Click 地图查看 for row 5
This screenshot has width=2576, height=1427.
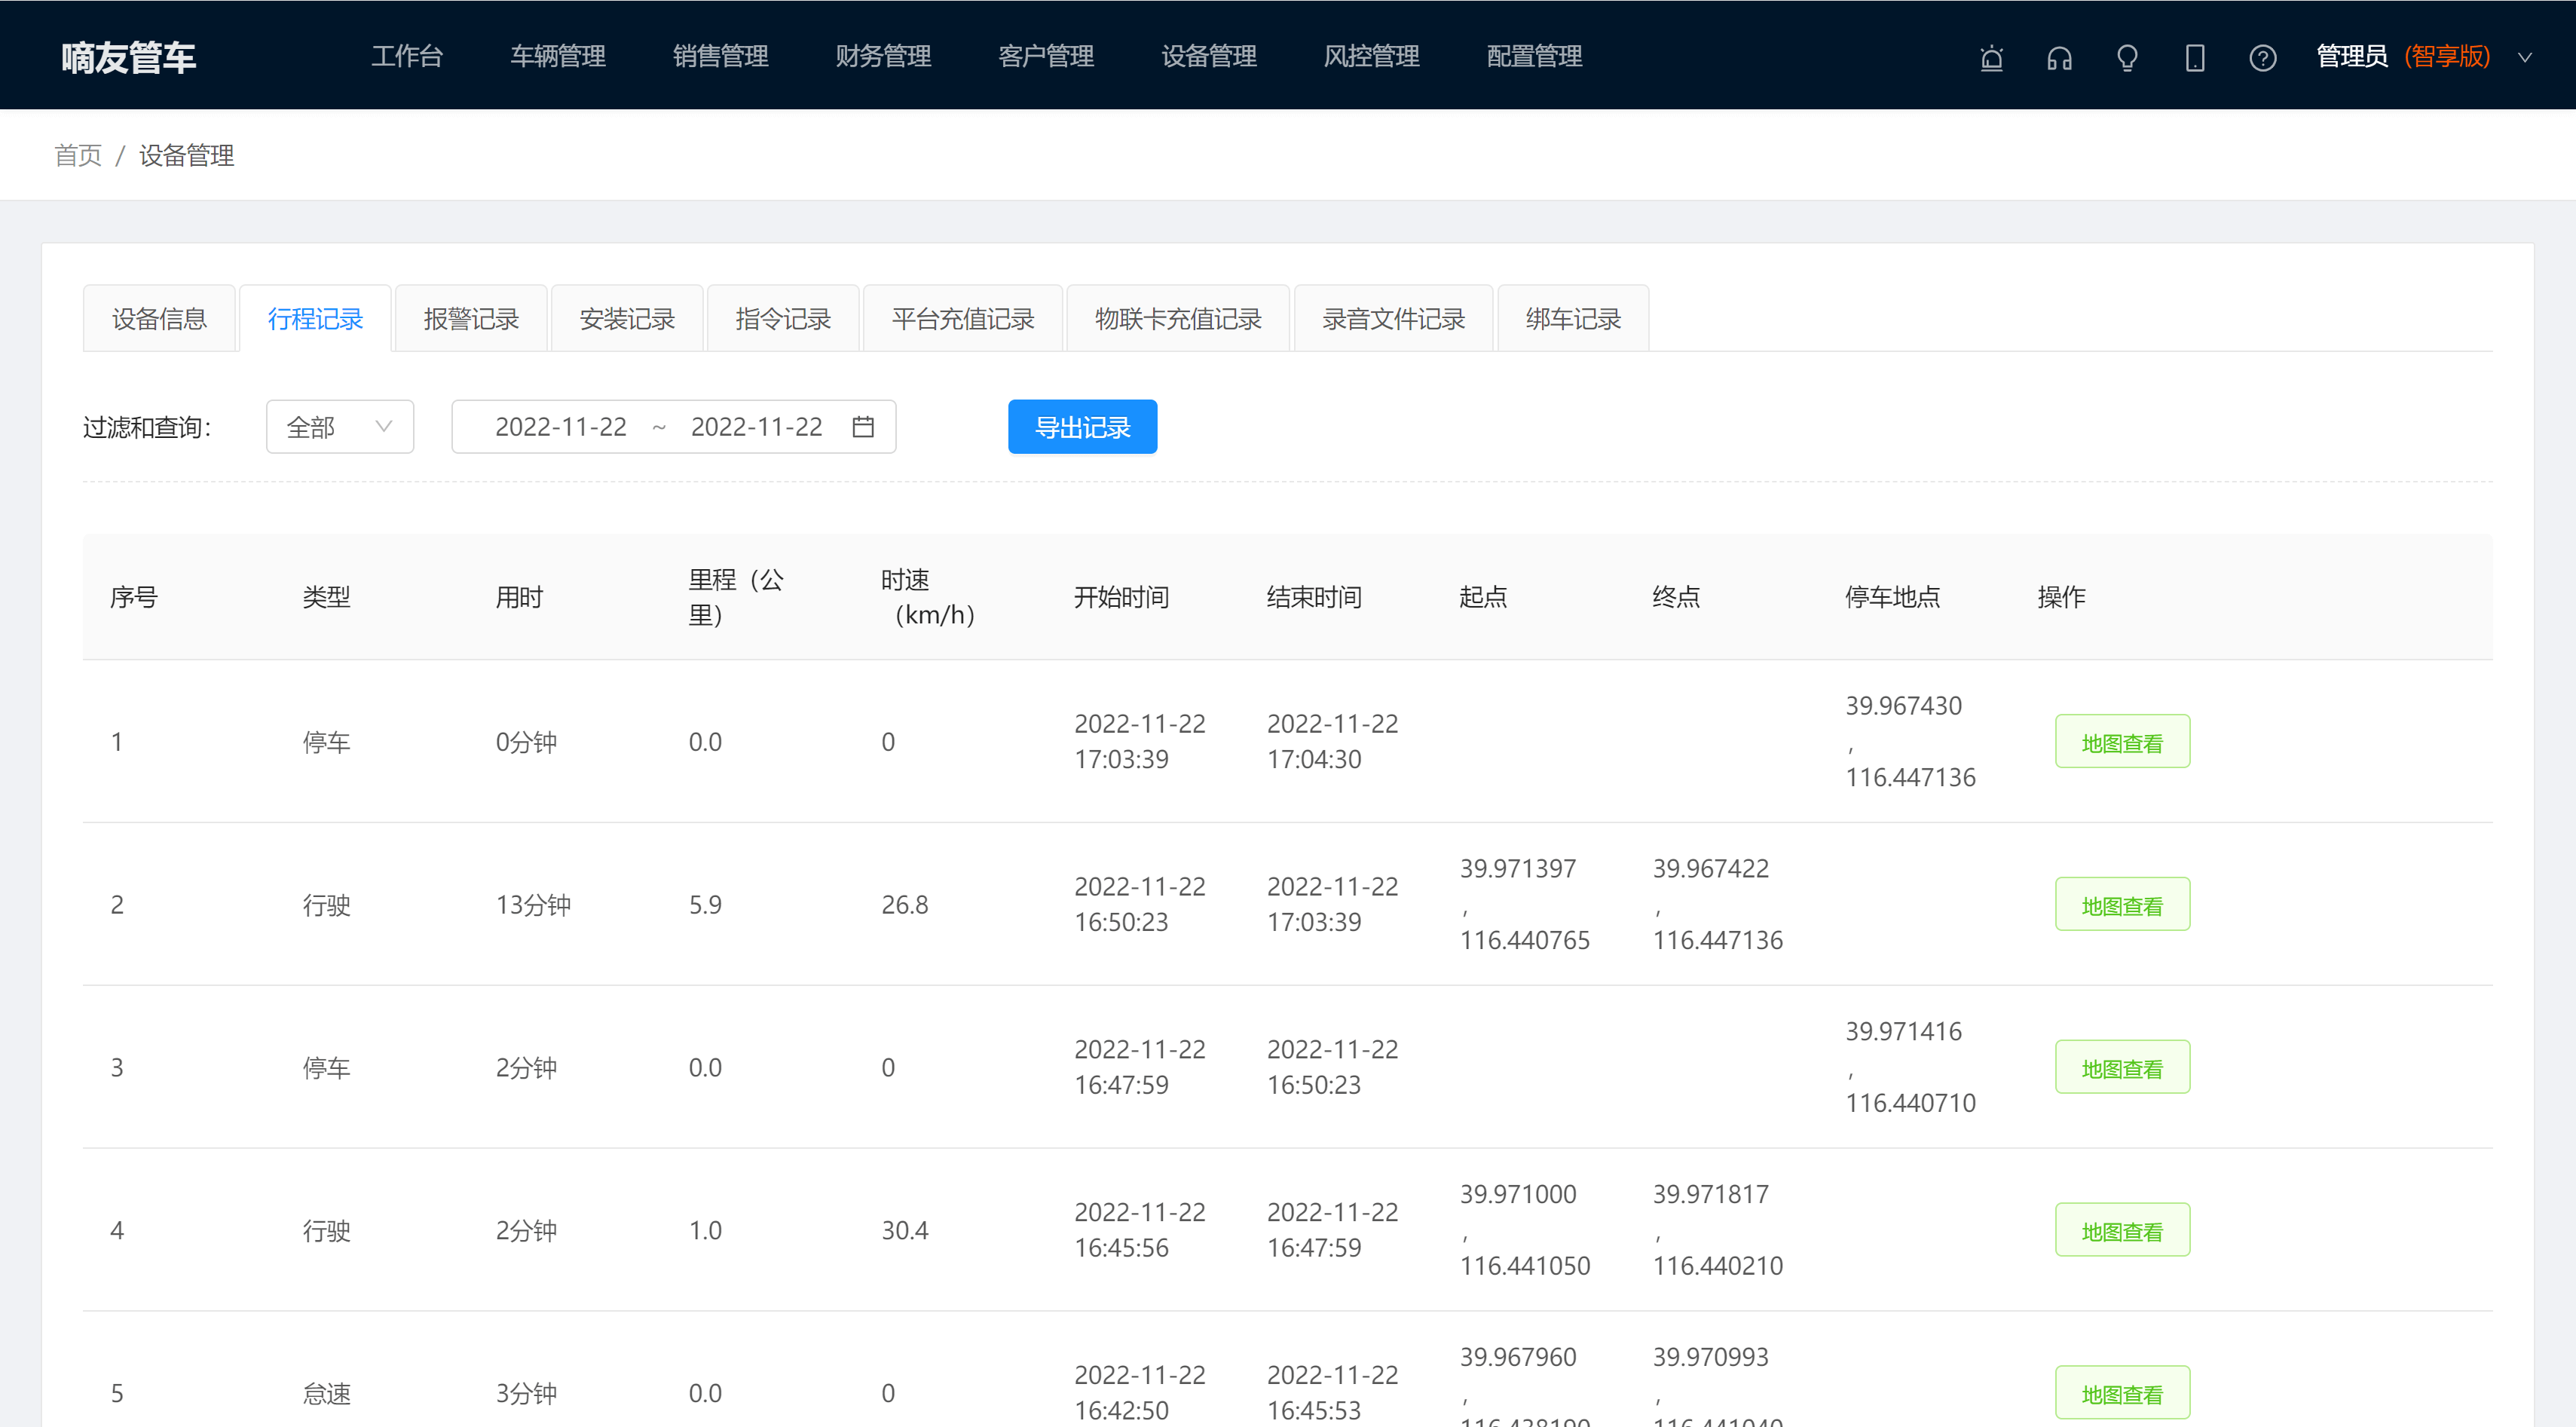2123,1393
